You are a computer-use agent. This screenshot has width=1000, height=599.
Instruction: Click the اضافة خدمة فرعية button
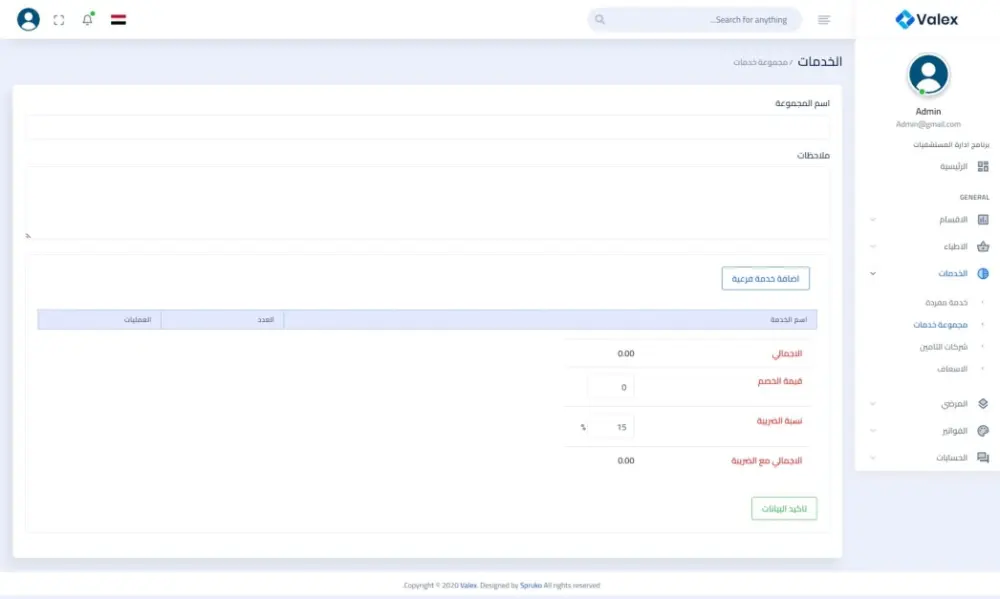pyautogui.click(x=767, y=278)
